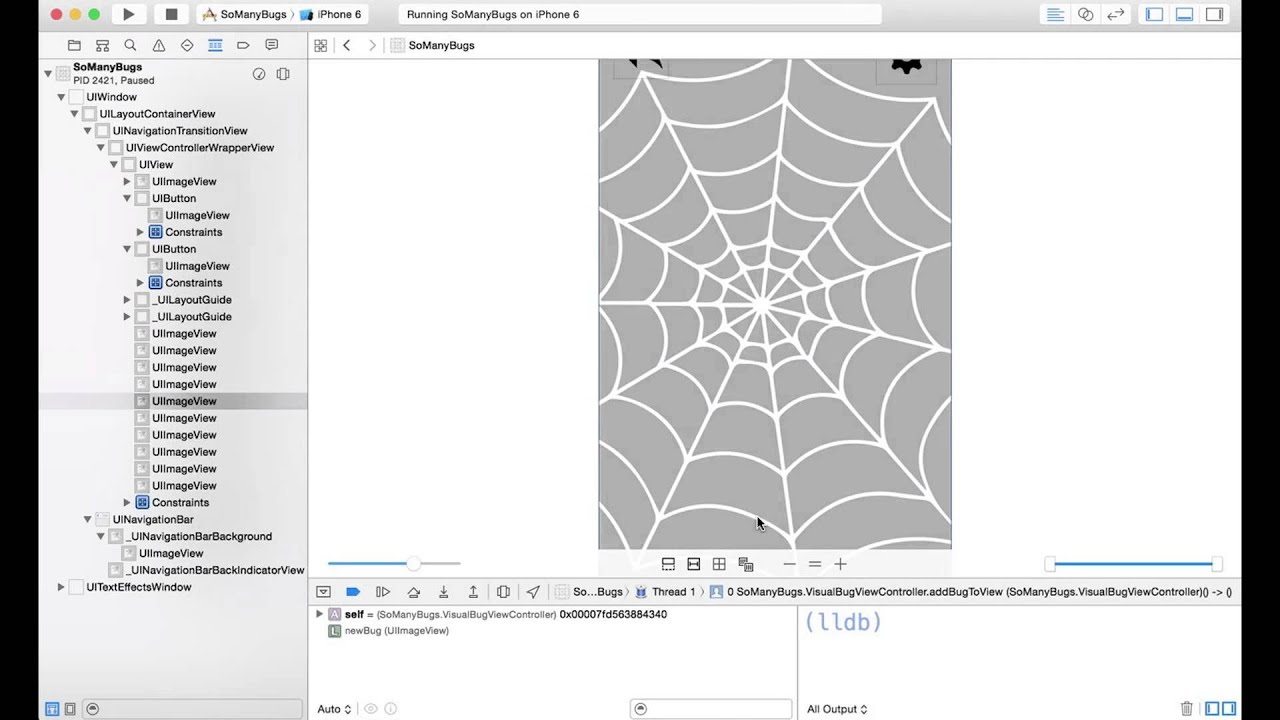Image resolution: width=1280 pixels, height=720 pixels.
Task: Click the Debug View Hierarchy button
Action: coord(503,592)
